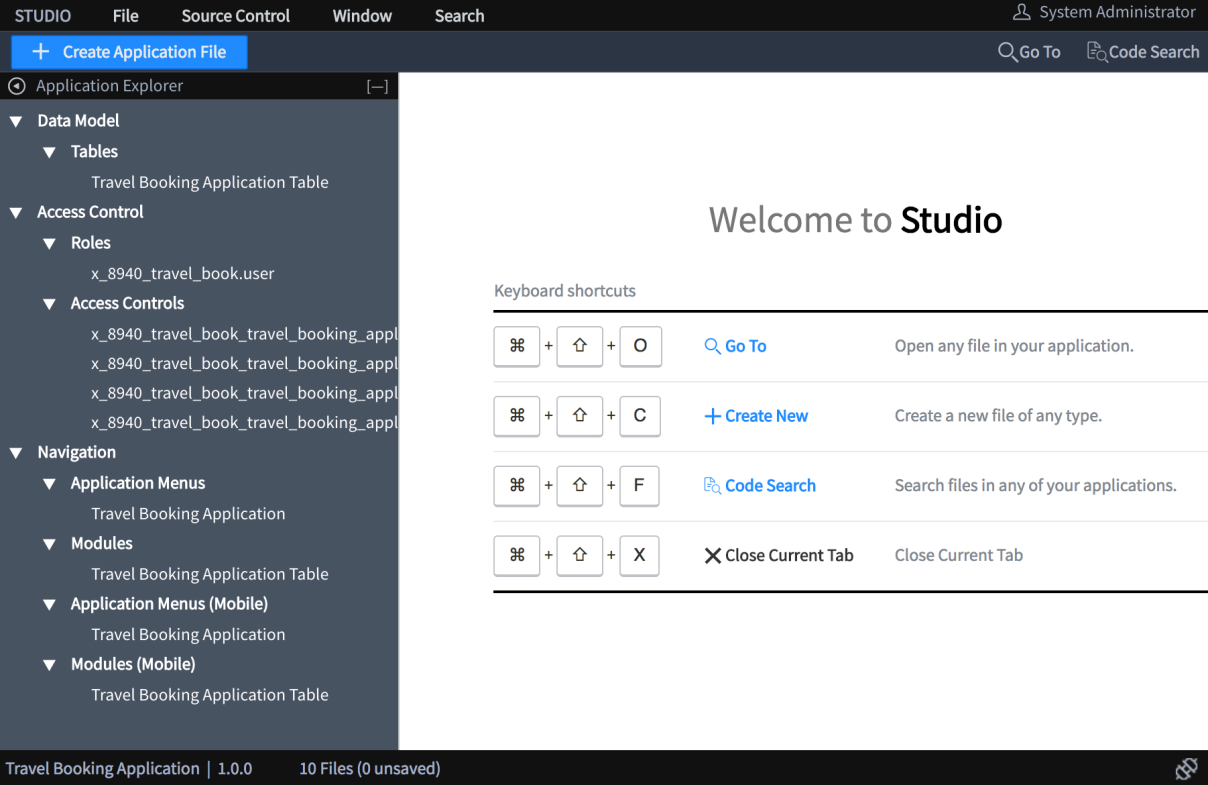Click the broken-link source control status icon
1208x785 pixels.
pos(1185,768)
